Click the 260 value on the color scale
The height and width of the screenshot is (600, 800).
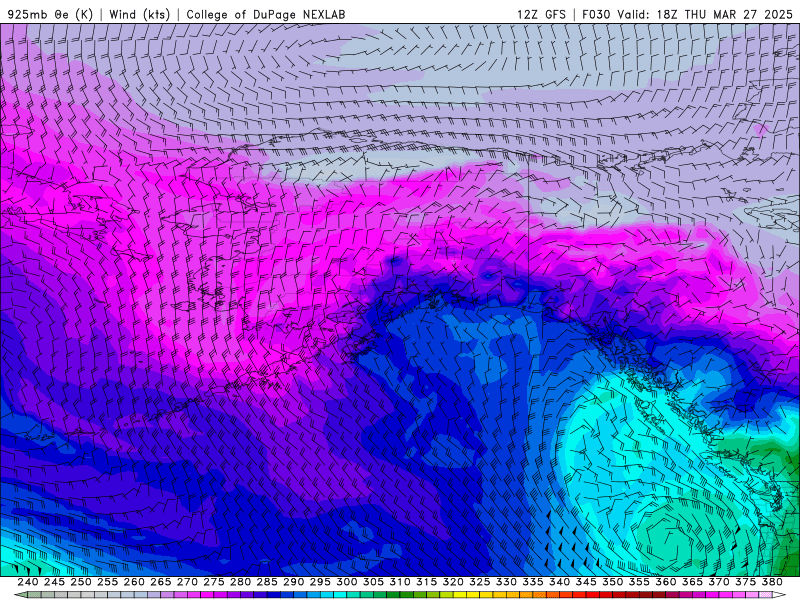(x=134, y=582)
